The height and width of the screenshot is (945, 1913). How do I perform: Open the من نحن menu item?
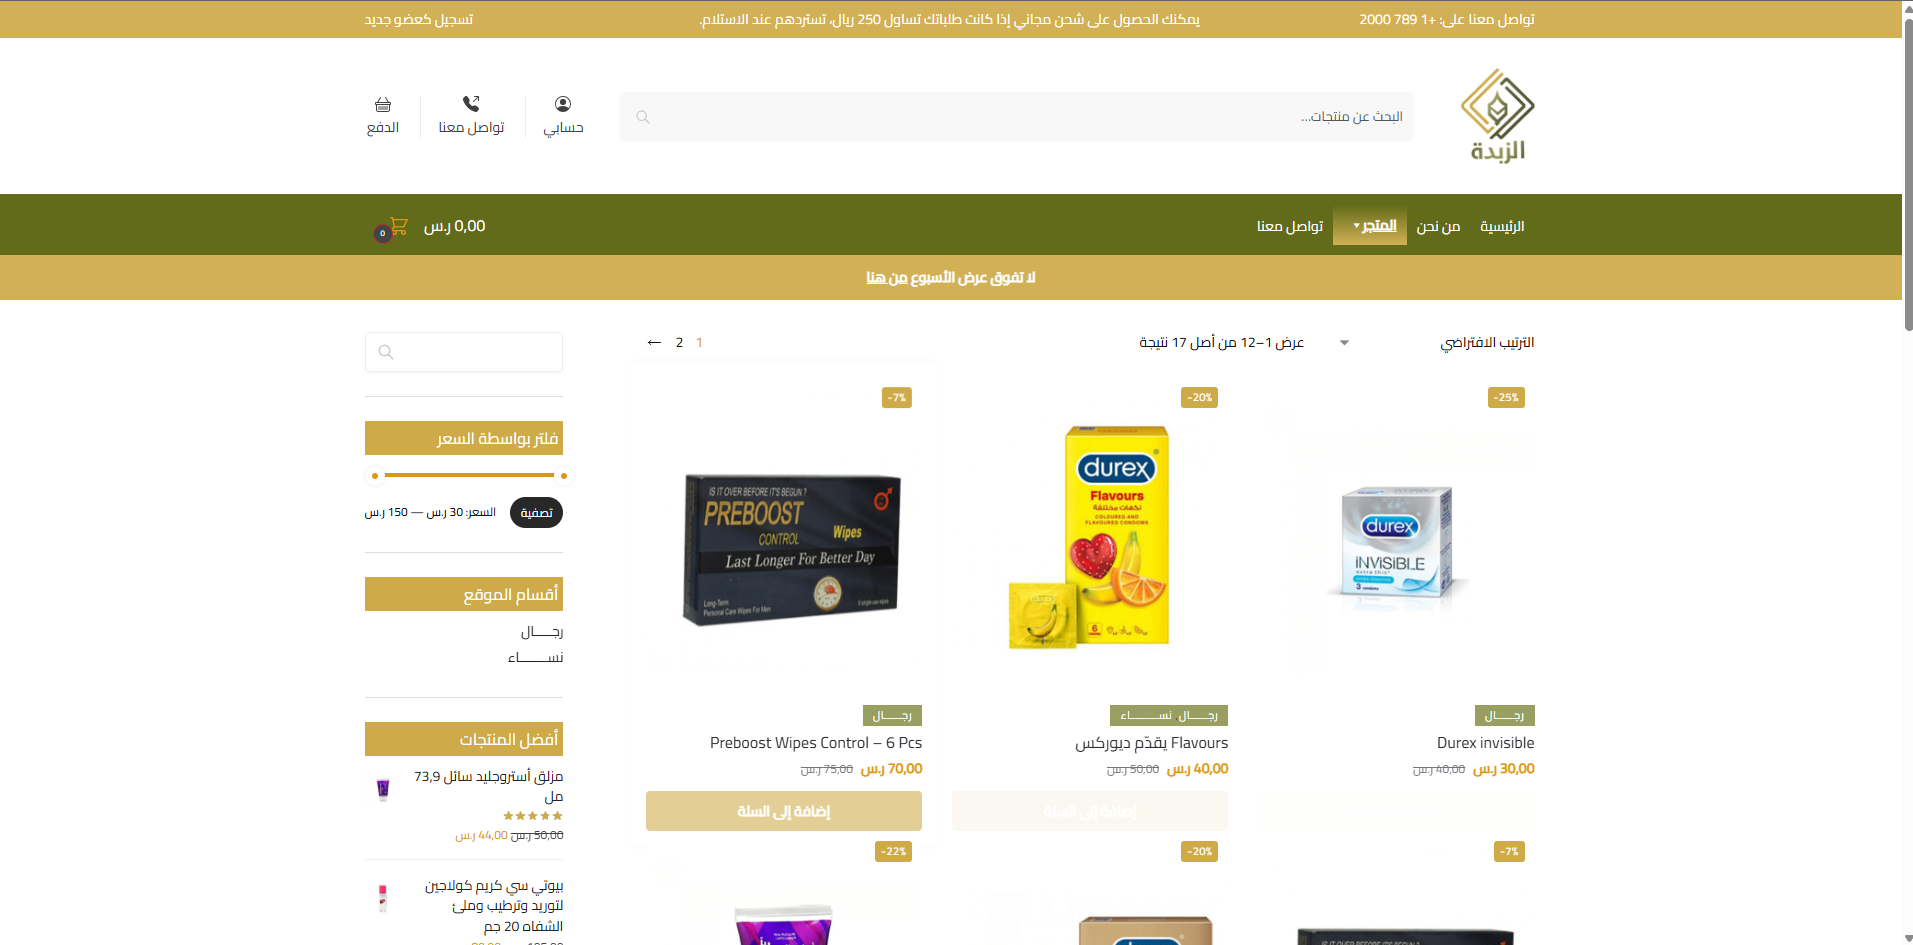pos(1438,226)
